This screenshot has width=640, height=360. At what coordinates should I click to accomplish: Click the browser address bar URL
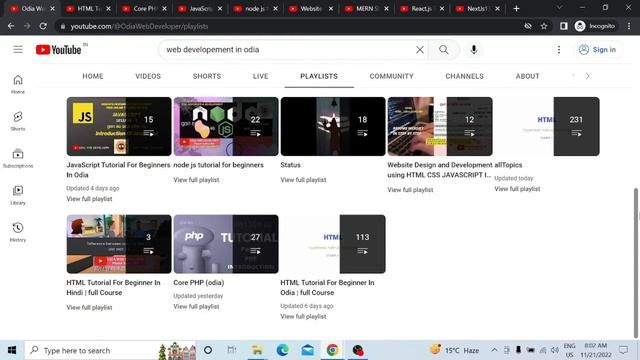coord(139,26)
